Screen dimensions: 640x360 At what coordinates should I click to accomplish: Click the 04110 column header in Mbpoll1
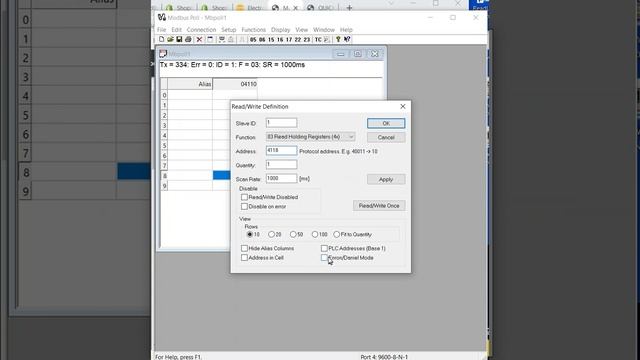coord(235,84)
